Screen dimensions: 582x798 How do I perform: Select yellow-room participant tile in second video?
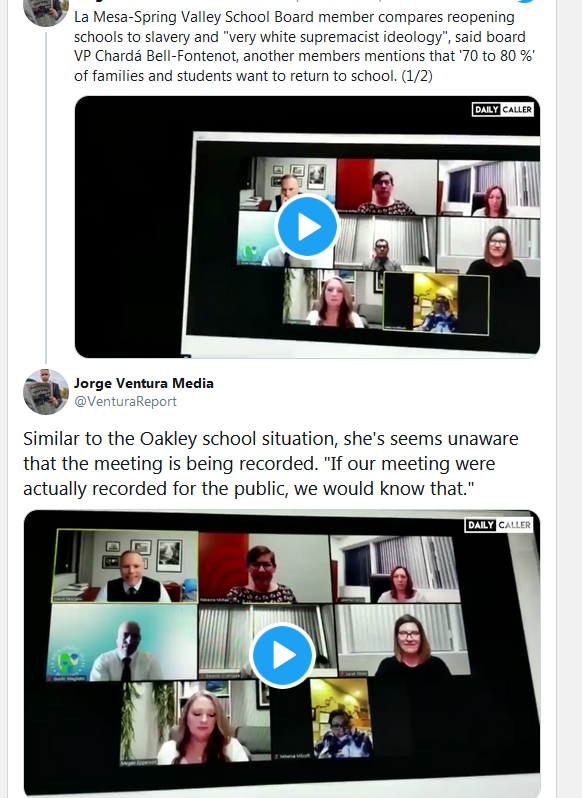pos(341,718)
